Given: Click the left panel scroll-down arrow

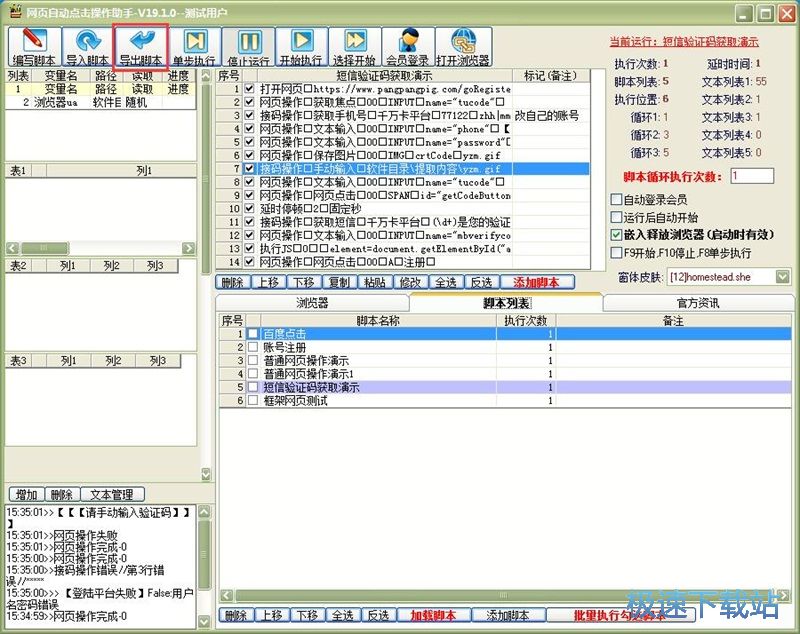Looking at the screenshot, I should [x=206, y=474].
